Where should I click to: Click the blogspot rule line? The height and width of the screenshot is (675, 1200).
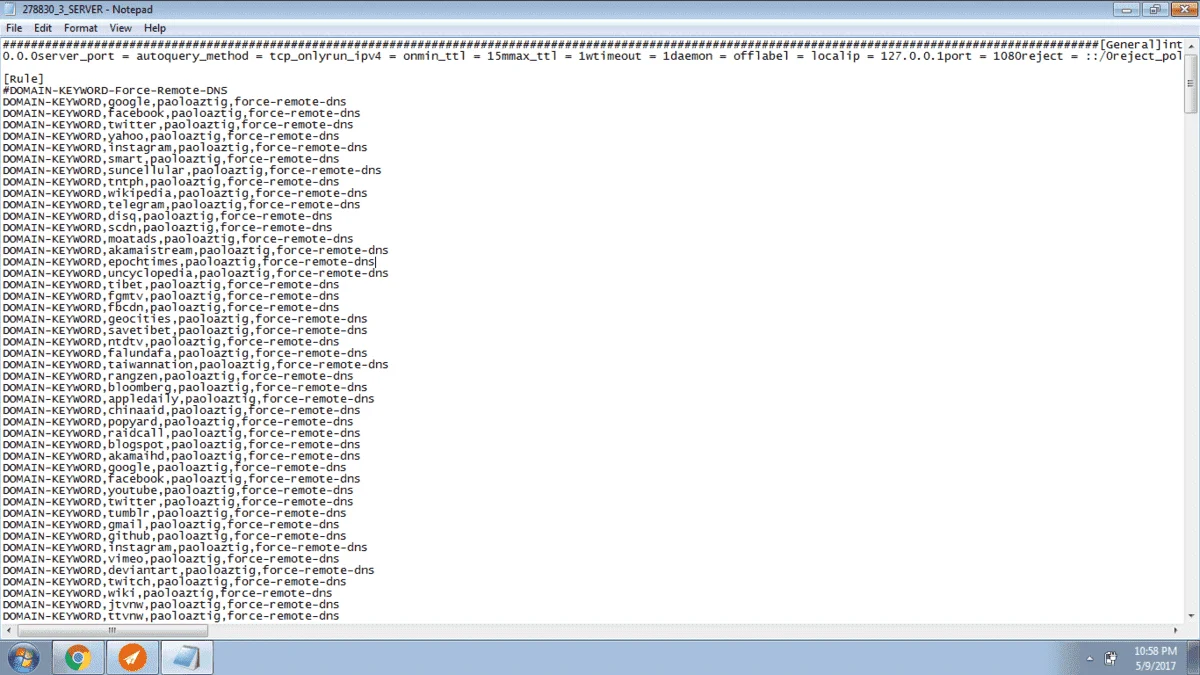[x=181, y=445]
